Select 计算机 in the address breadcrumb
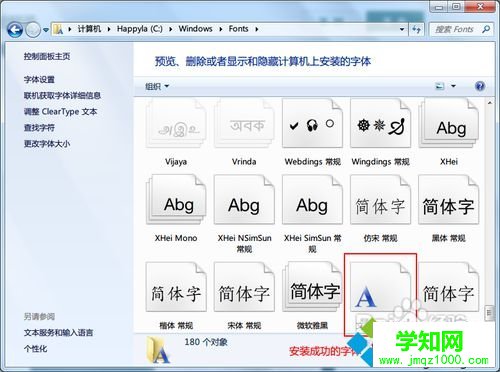Viewport: 500px width, 372px height. point(89,29)
